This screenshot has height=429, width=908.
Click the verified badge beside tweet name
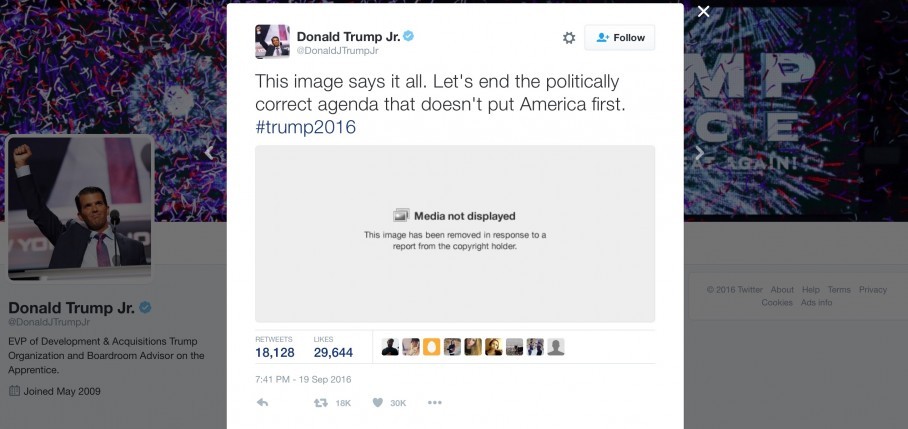point(409,36)
